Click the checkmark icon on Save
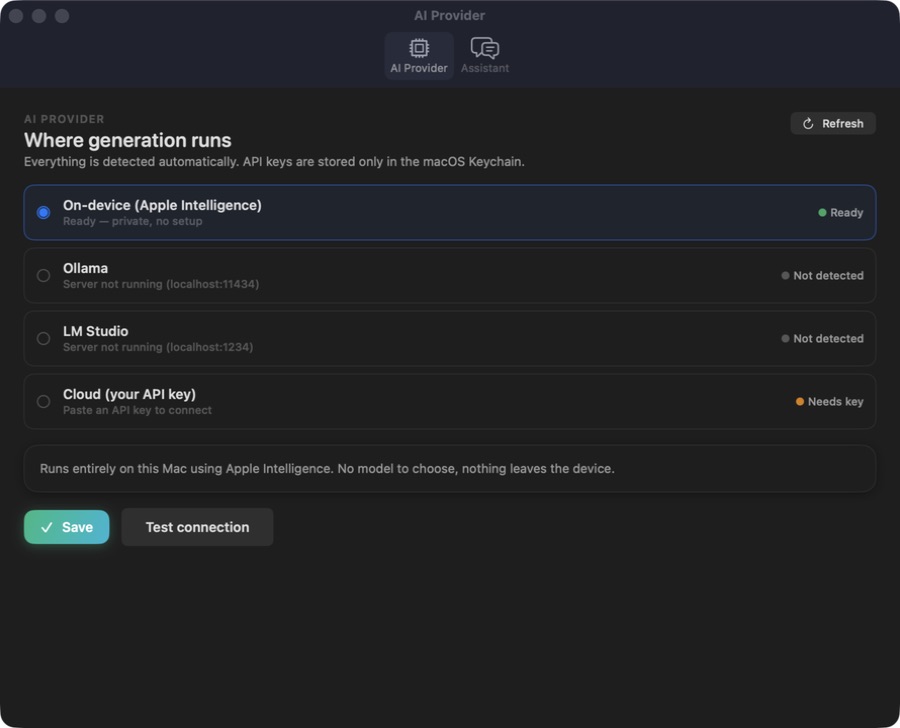The height and width of the screenshot is (728, 900). (47, 527)
